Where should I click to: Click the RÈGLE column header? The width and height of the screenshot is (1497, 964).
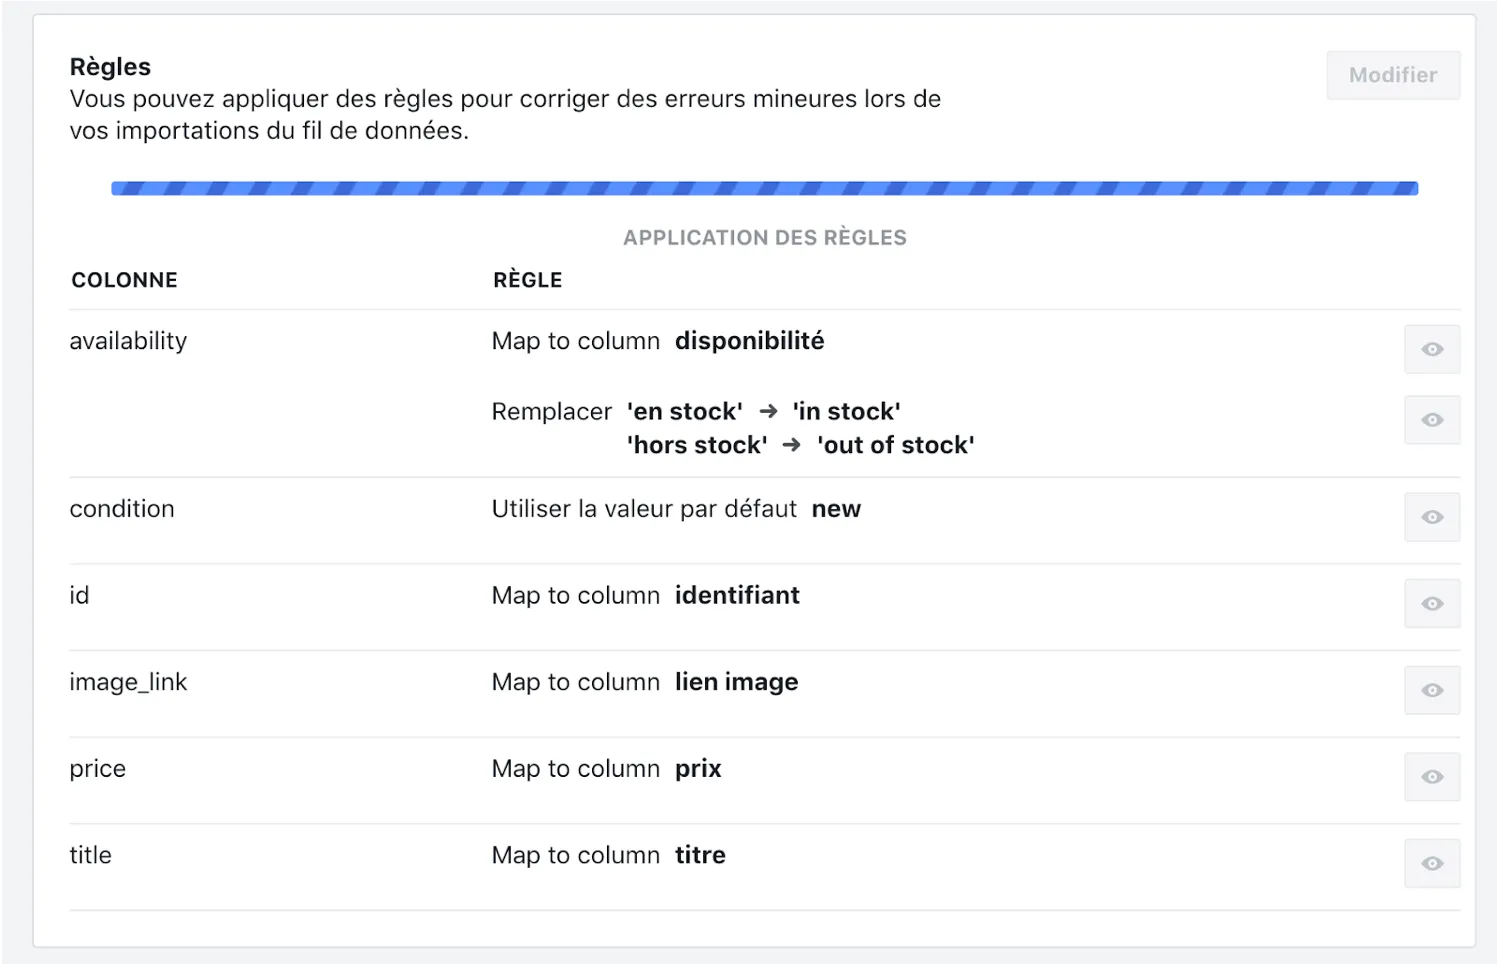pos(527,280)
